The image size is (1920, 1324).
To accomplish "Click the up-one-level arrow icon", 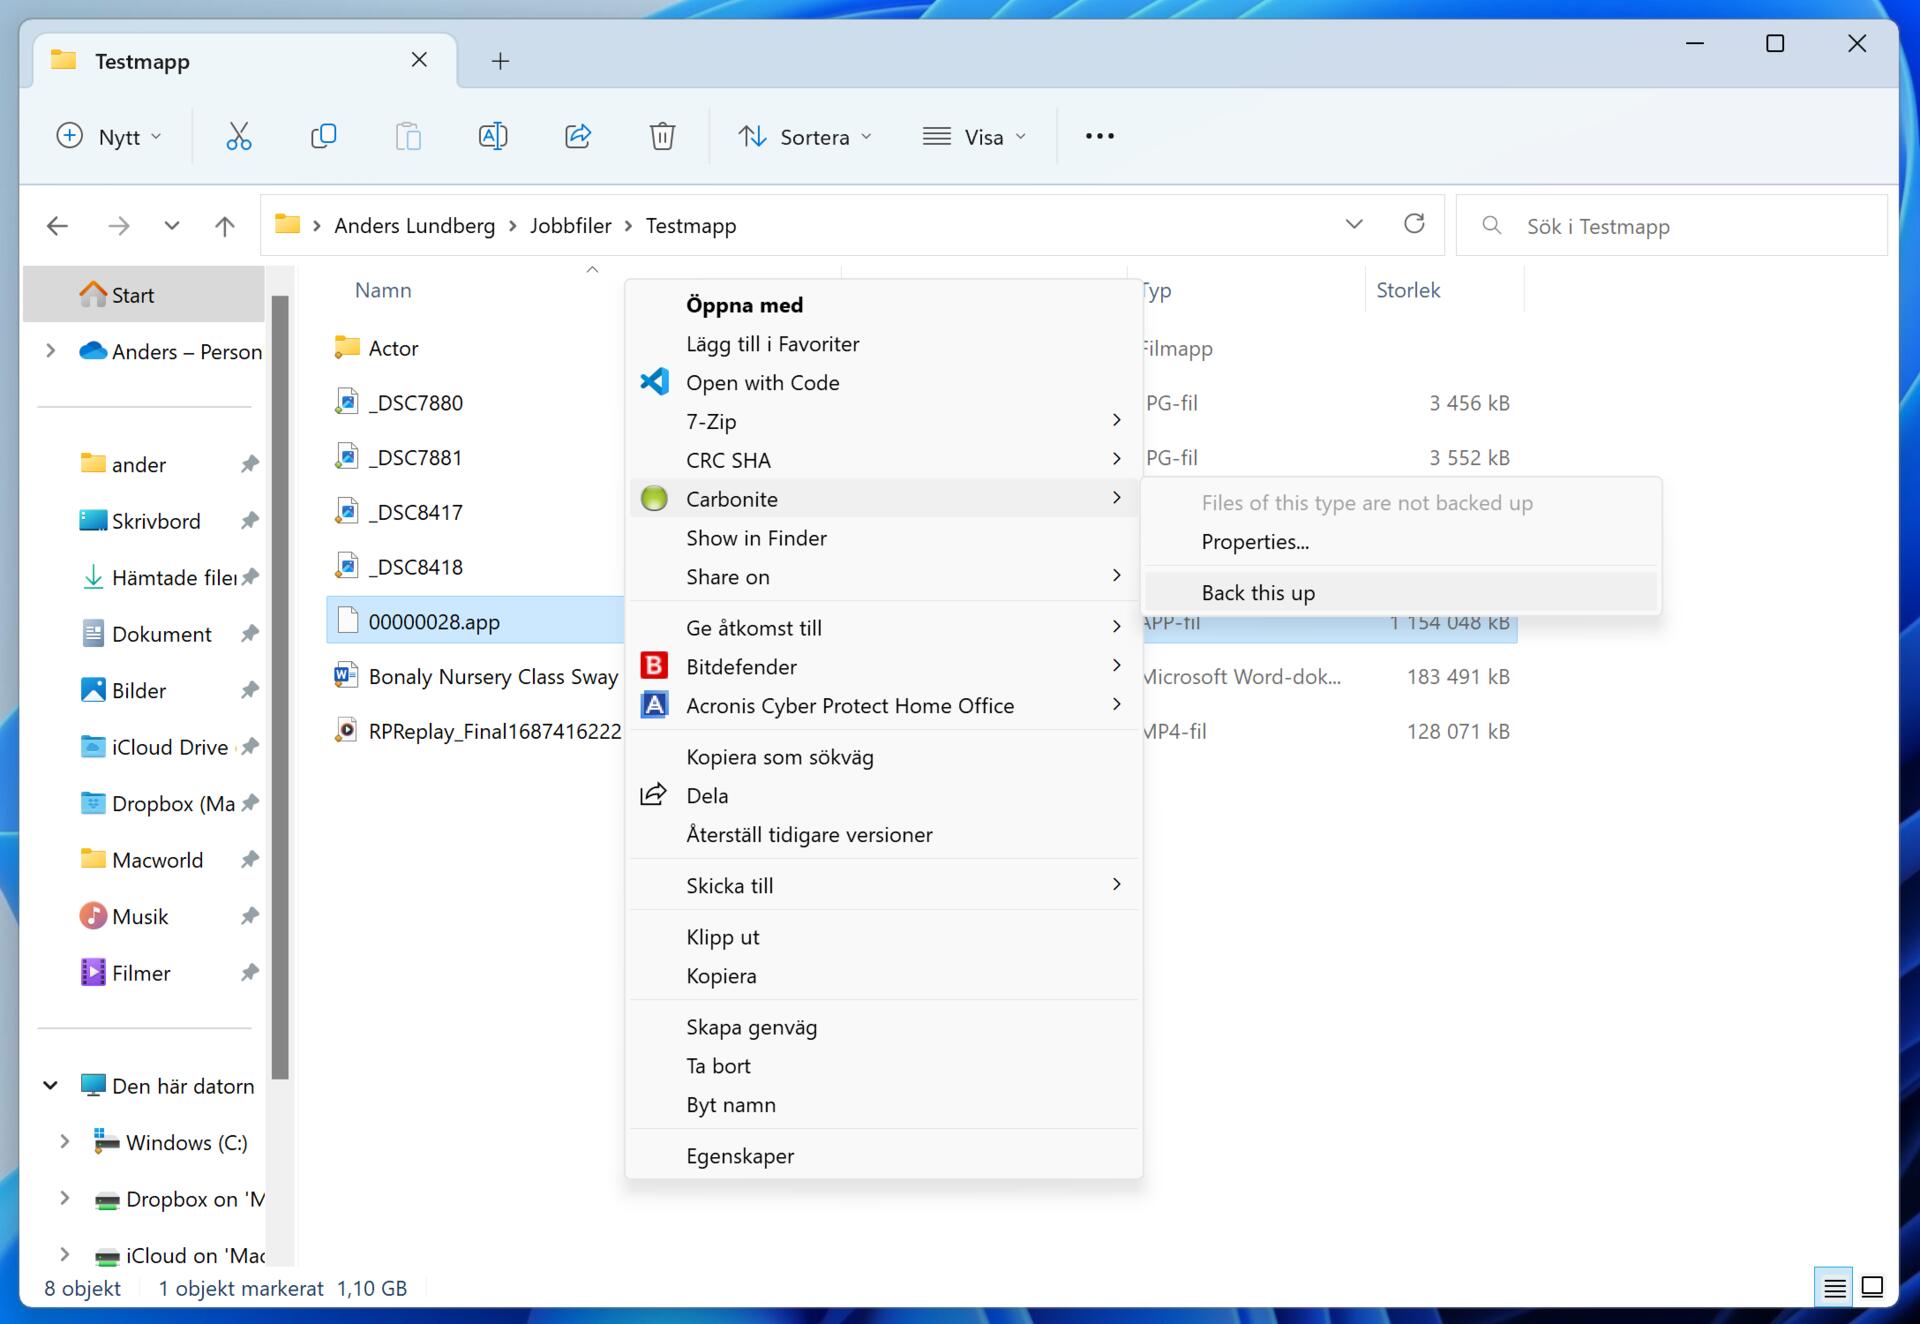I will 224,225.
